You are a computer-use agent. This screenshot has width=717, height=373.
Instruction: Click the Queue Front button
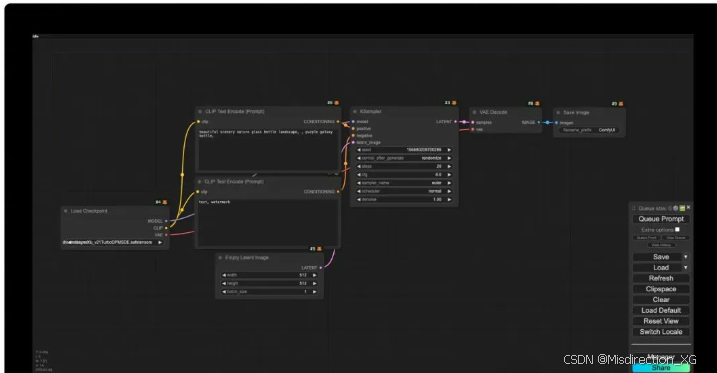(x=647, y=238)
